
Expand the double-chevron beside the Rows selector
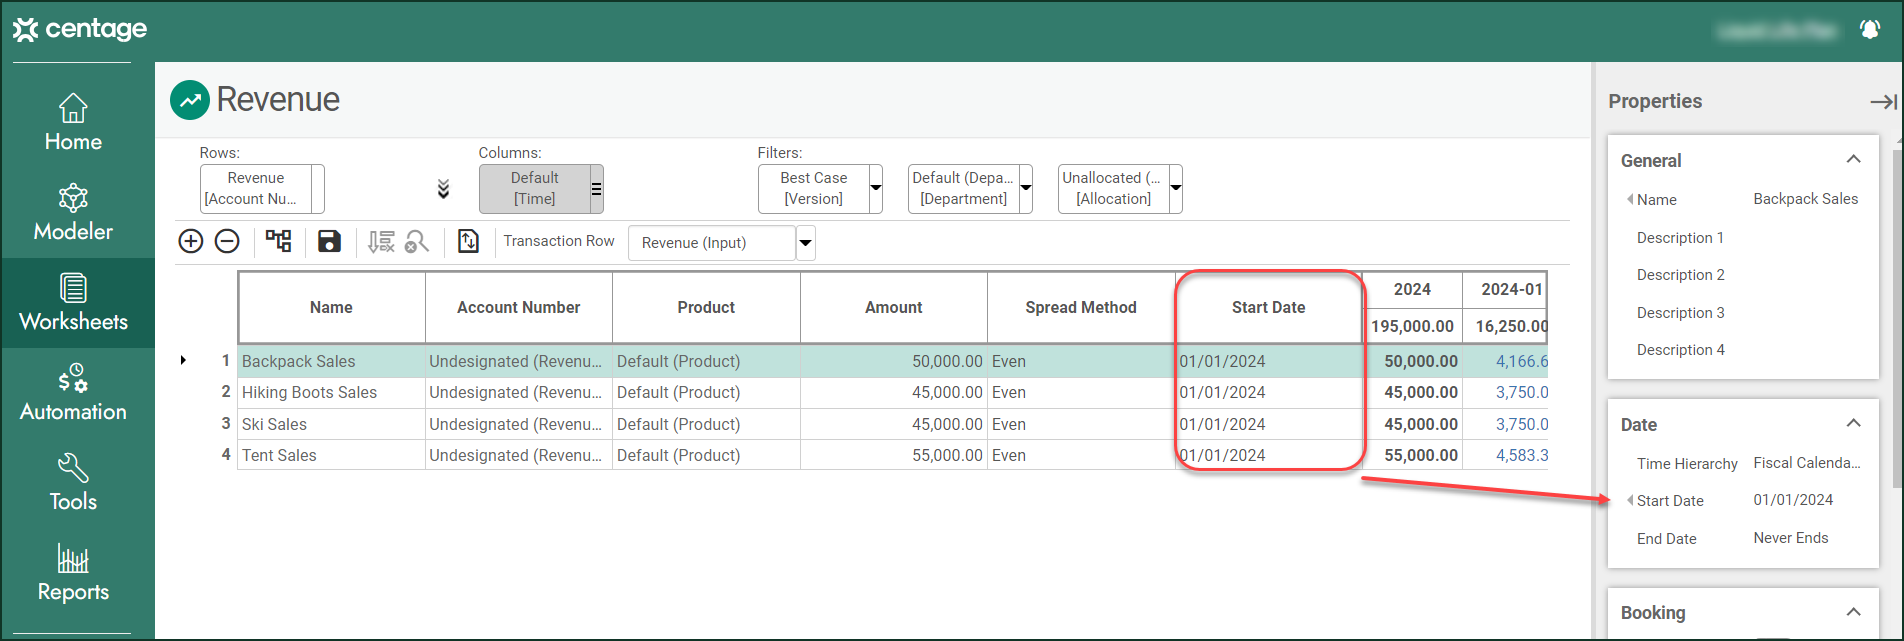coord(443,189)
